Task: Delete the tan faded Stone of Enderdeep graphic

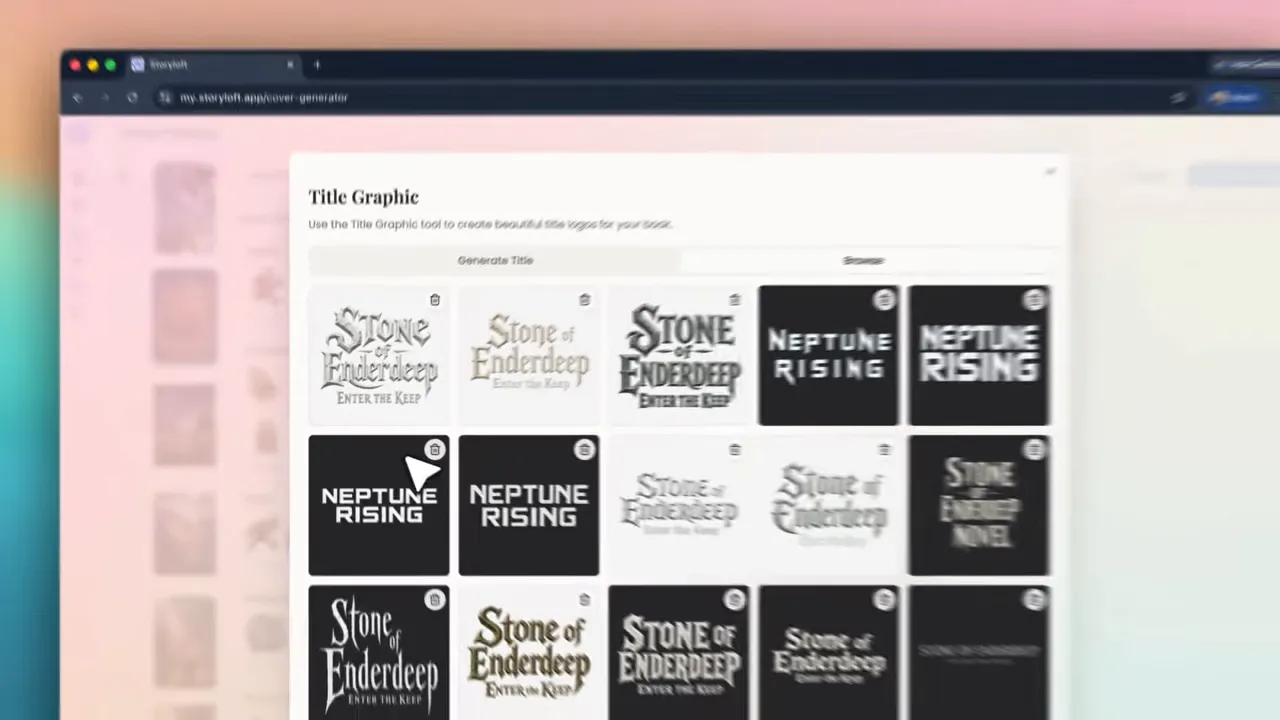Action: tap(584, 299)
